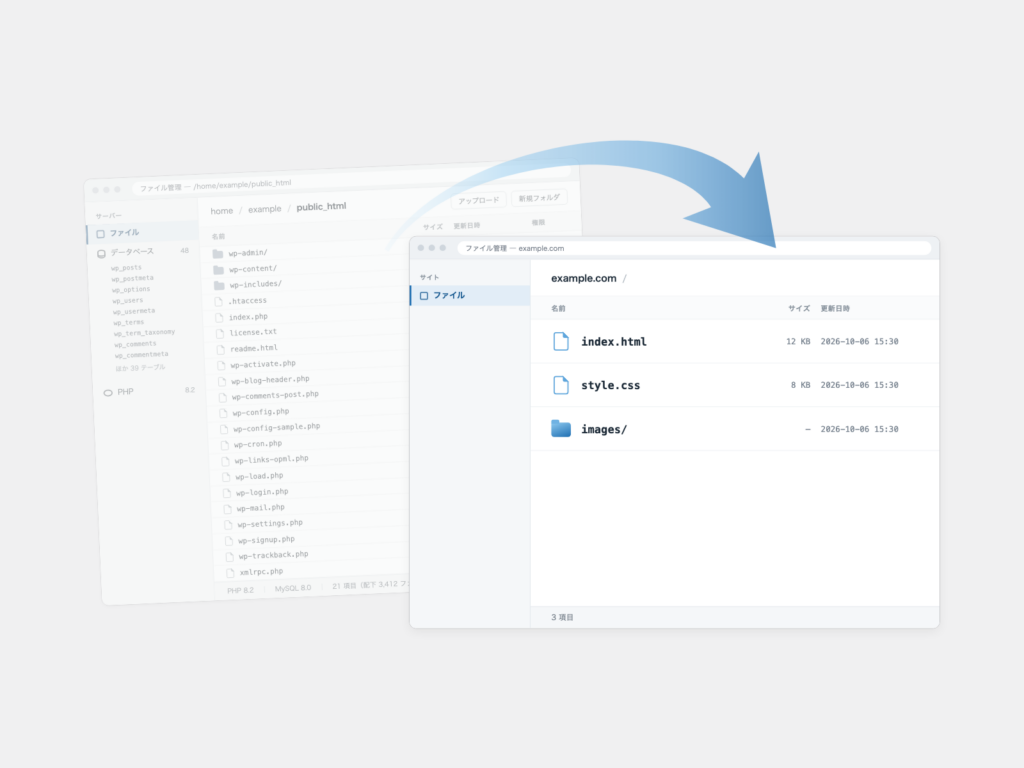Click the wp-content/ folder icon in back window
This screenshot has width=1024, height=768.
219,269
